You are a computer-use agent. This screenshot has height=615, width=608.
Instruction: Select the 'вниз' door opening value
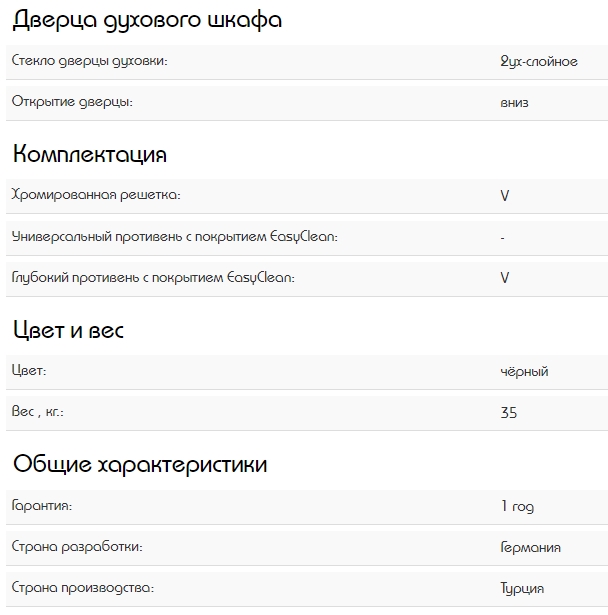coord(514,102)
